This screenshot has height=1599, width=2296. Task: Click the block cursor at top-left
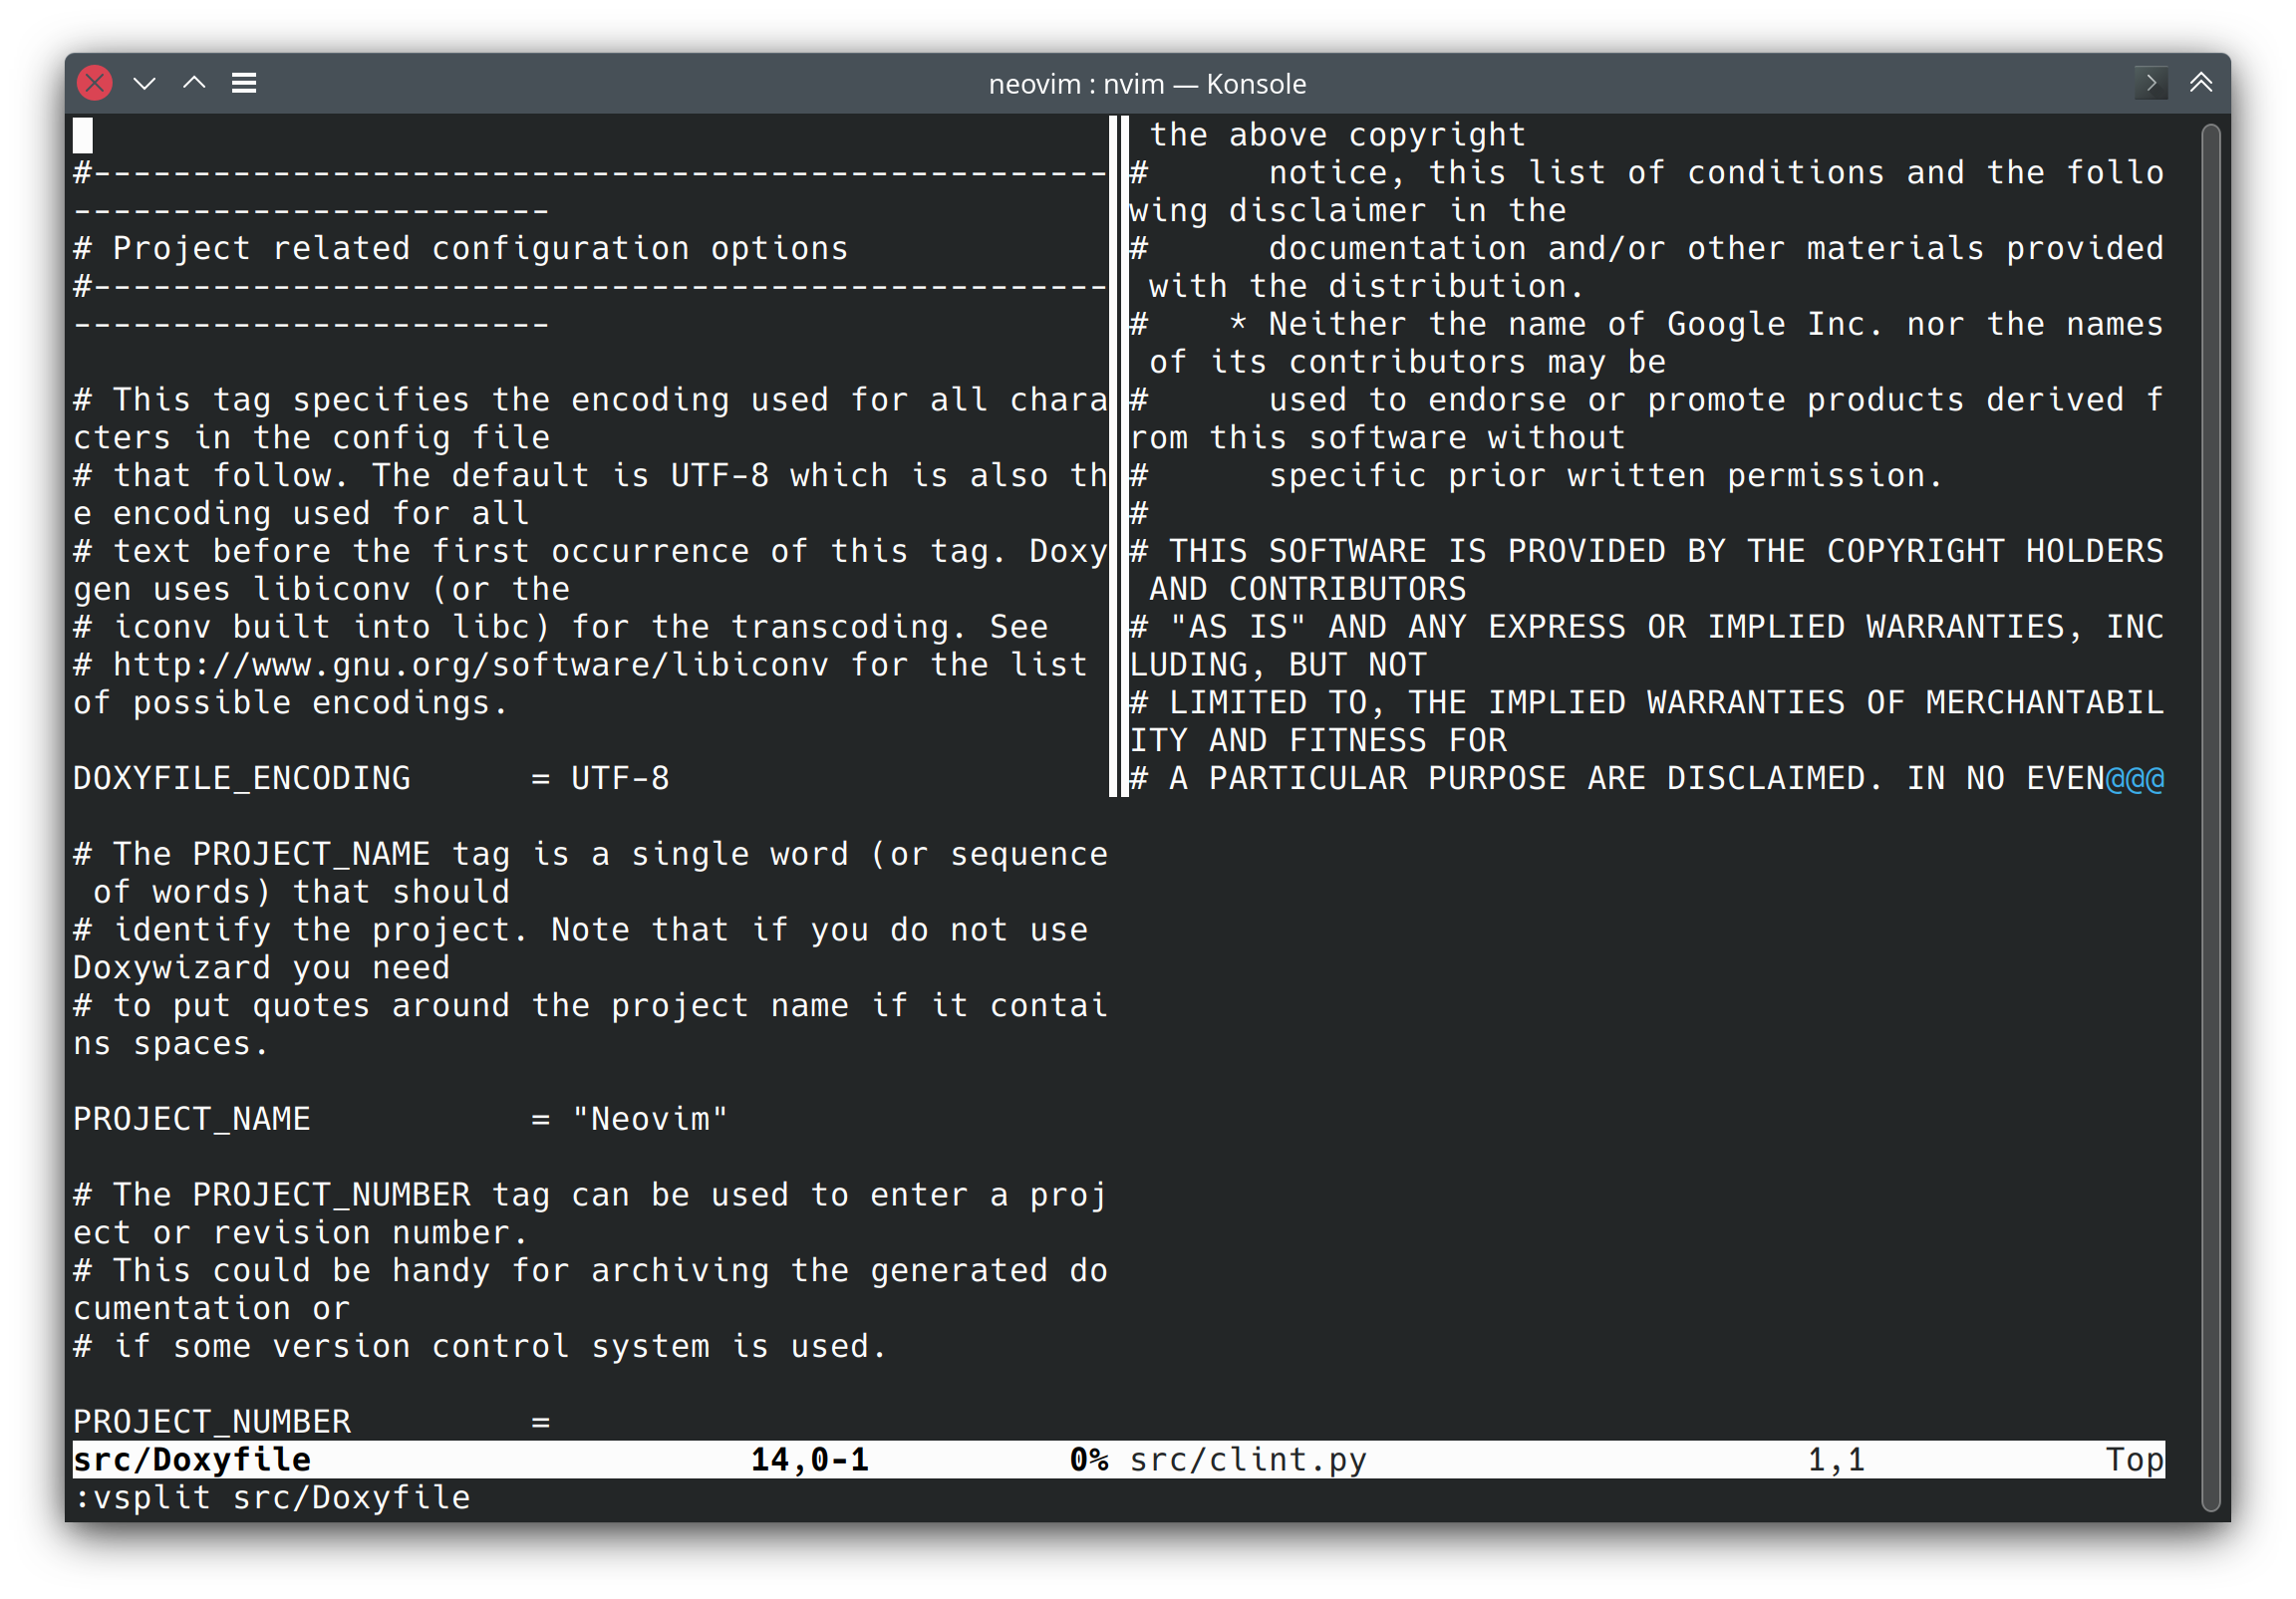83,135
